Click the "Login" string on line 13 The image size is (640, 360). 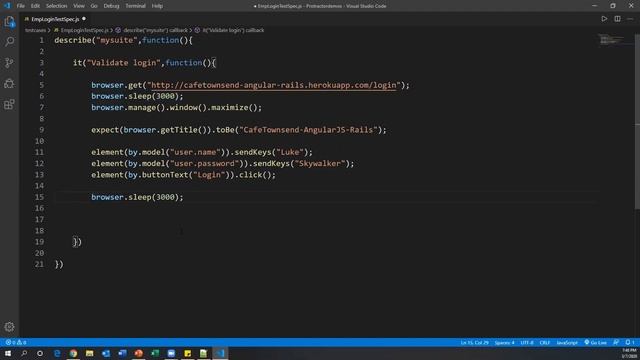[x=209, y=175]
